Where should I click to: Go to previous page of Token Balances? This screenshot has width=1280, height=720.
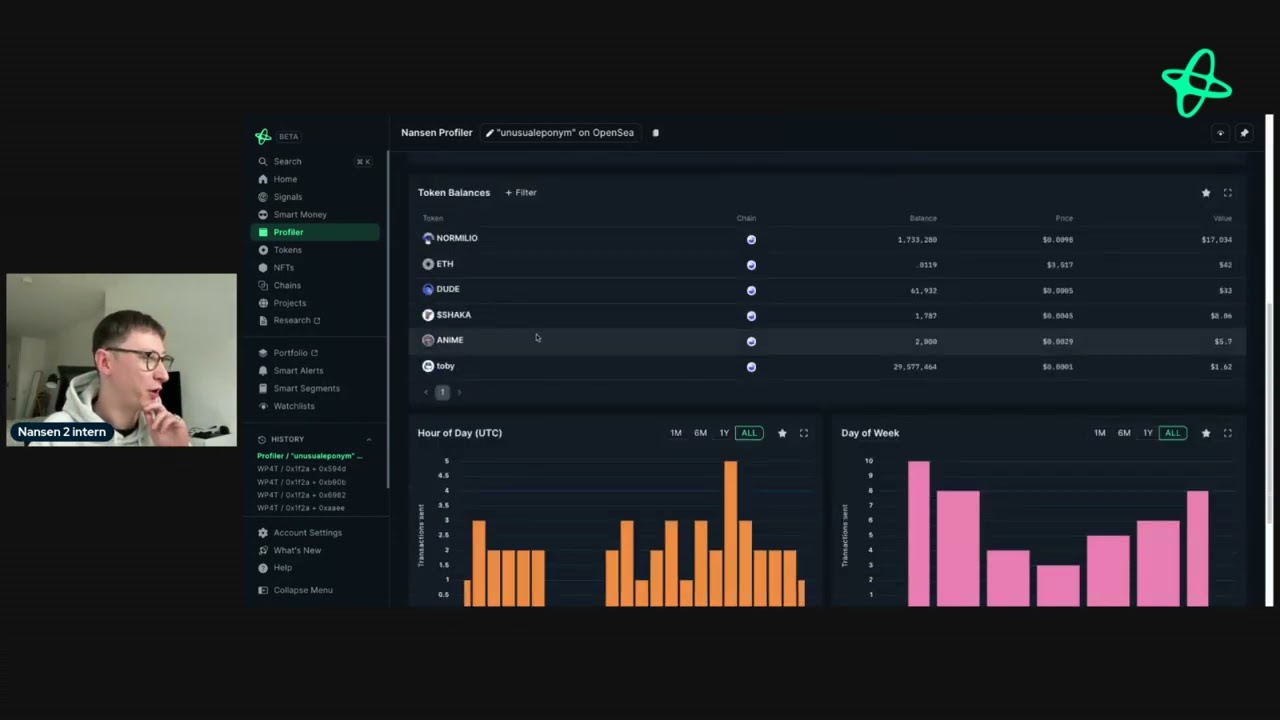point(425,392)
